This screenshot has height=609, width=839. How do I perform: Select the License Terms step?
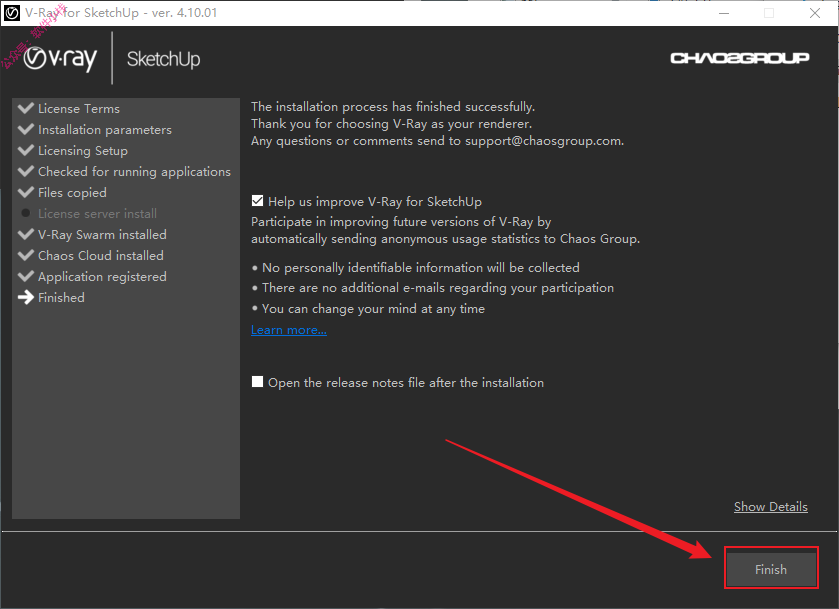click(x=79, y=109)
